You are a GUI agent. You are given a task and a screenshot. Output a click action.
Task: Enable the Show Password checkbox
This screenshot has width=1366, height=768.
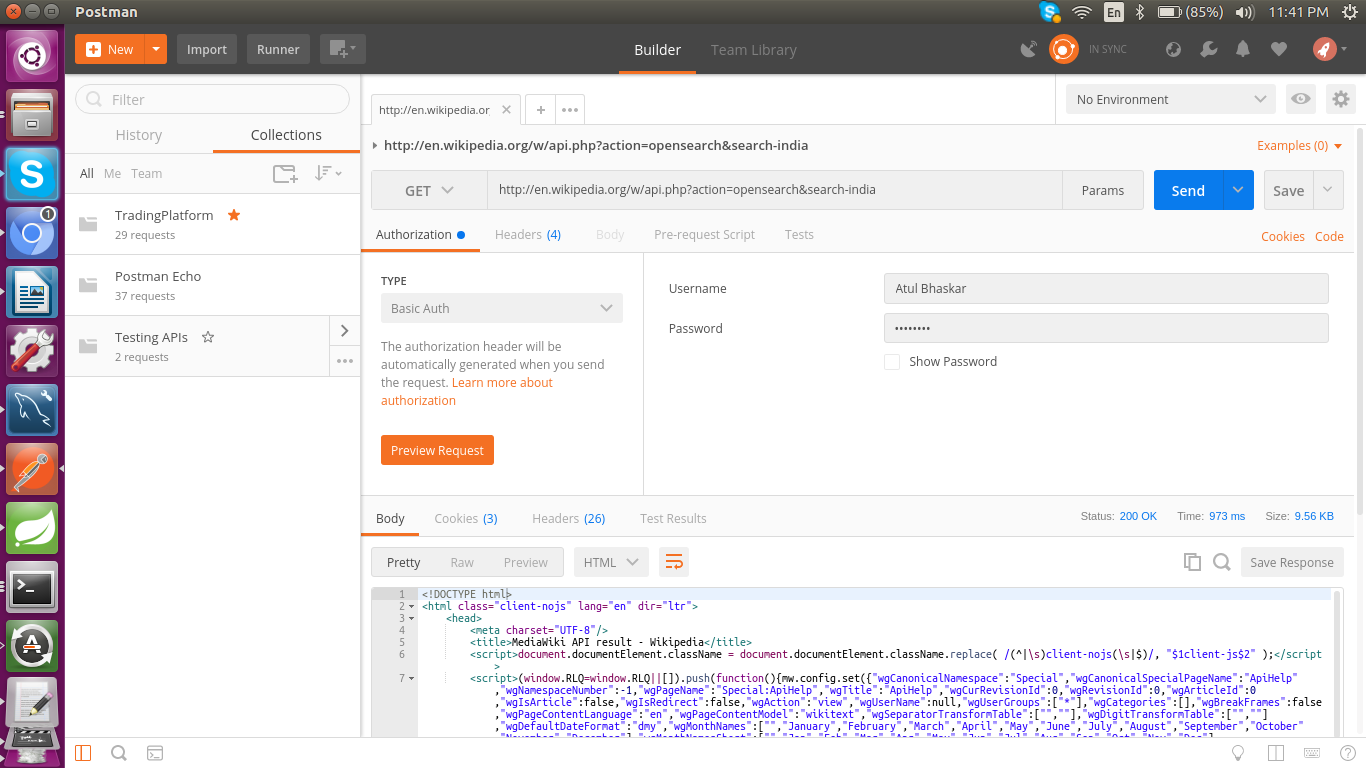pos(892,361)
